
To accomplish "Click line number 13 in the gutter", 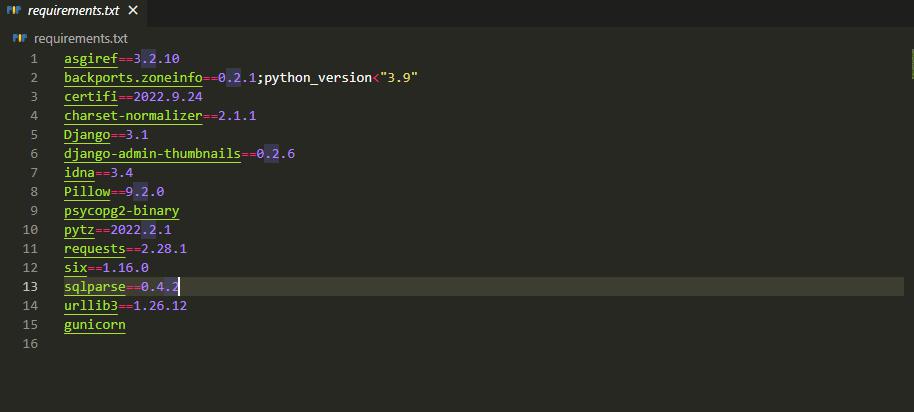I will pos(30,287).
